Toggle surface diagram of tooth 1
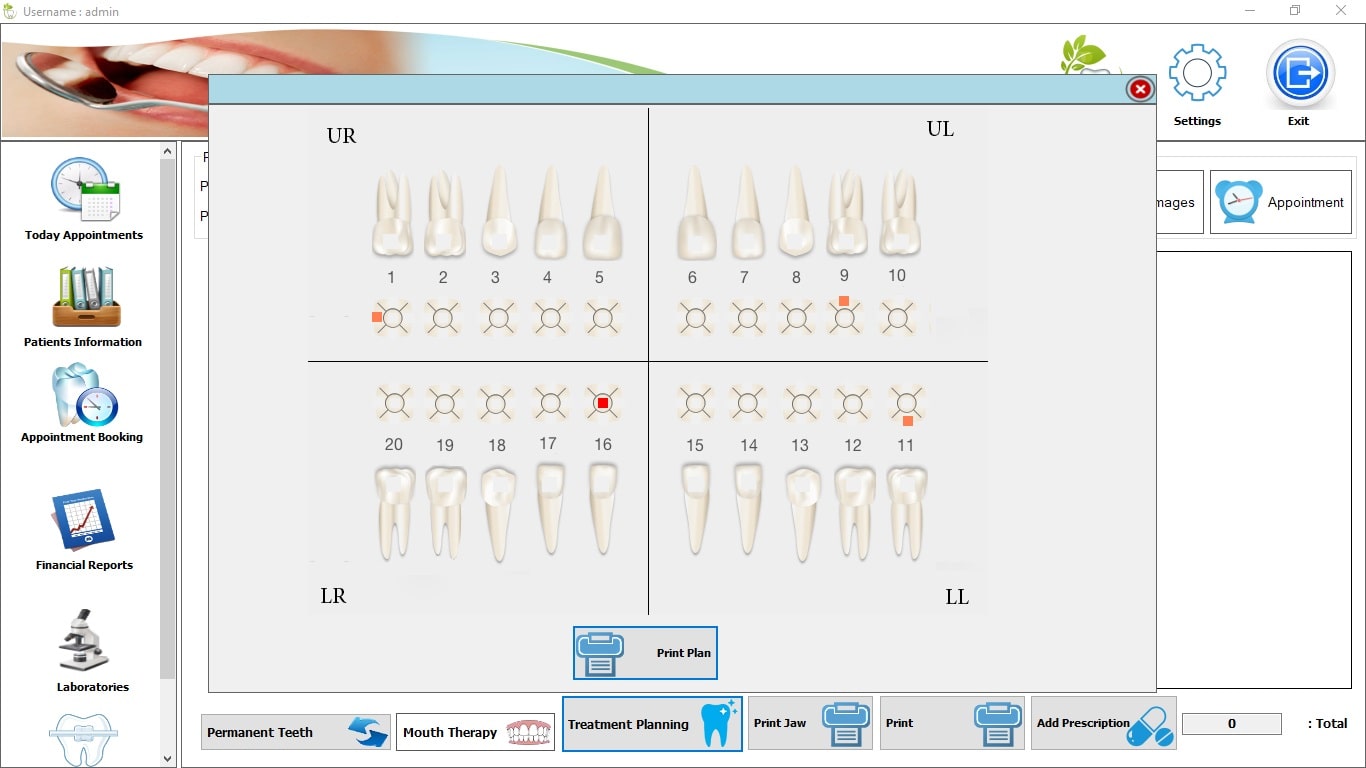The width and height of the screenshot is (1366, 768). [392, 318]
